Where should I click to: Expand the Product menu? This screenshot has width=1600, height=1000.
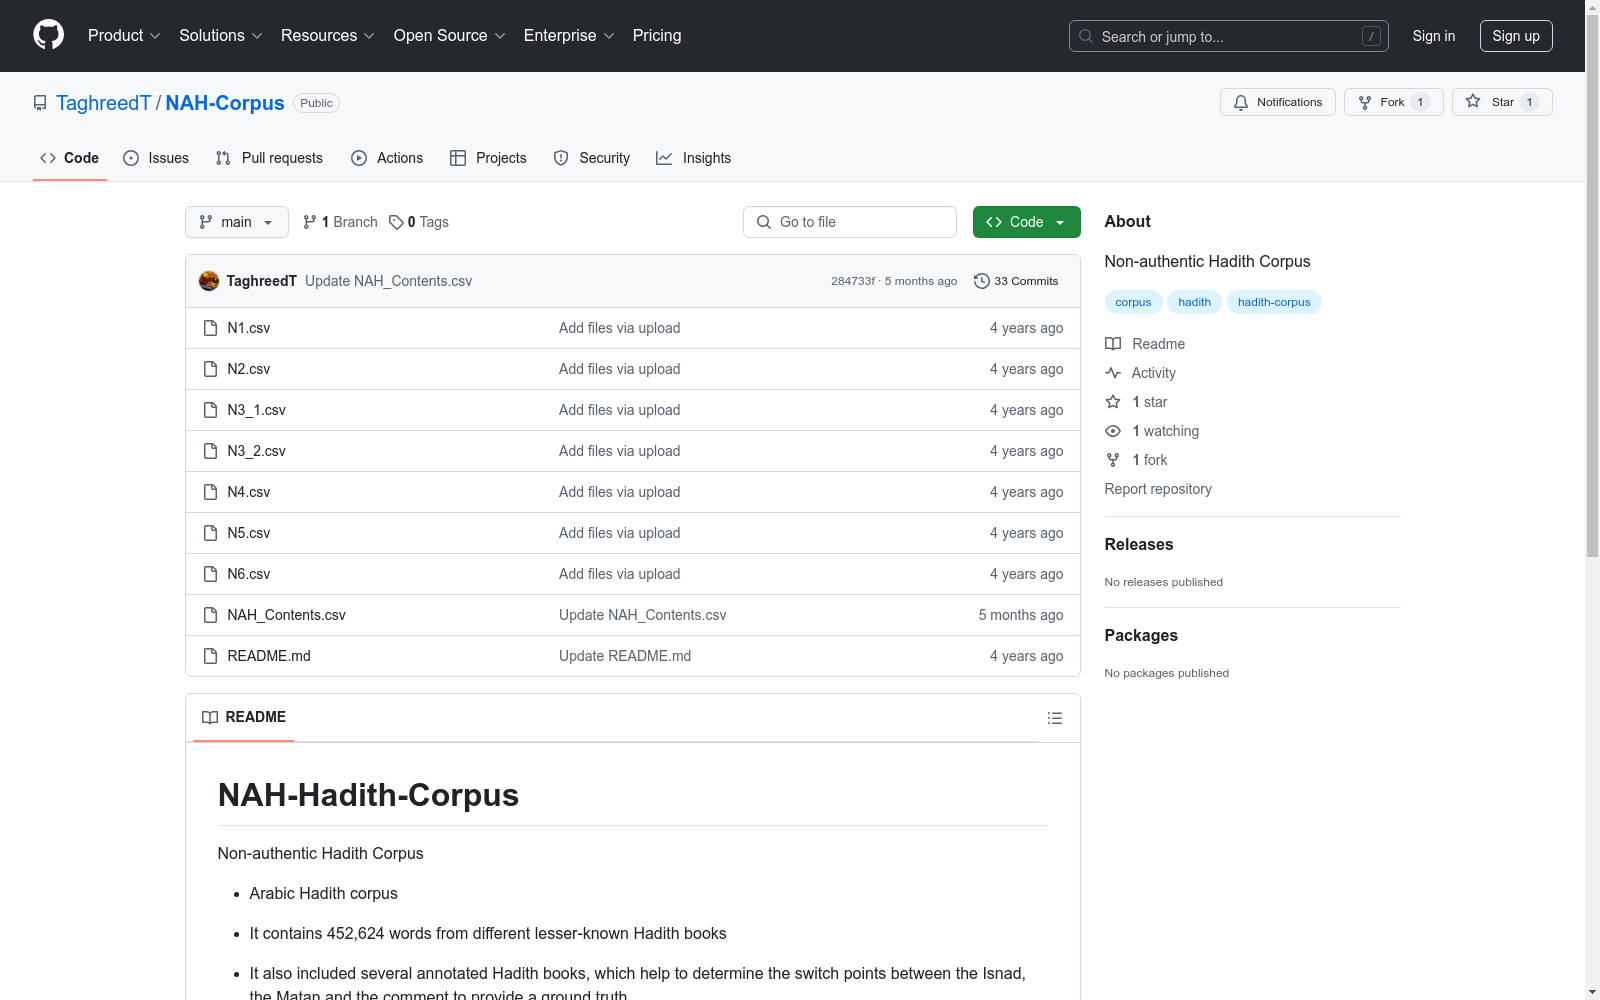(x=124, y=35)
